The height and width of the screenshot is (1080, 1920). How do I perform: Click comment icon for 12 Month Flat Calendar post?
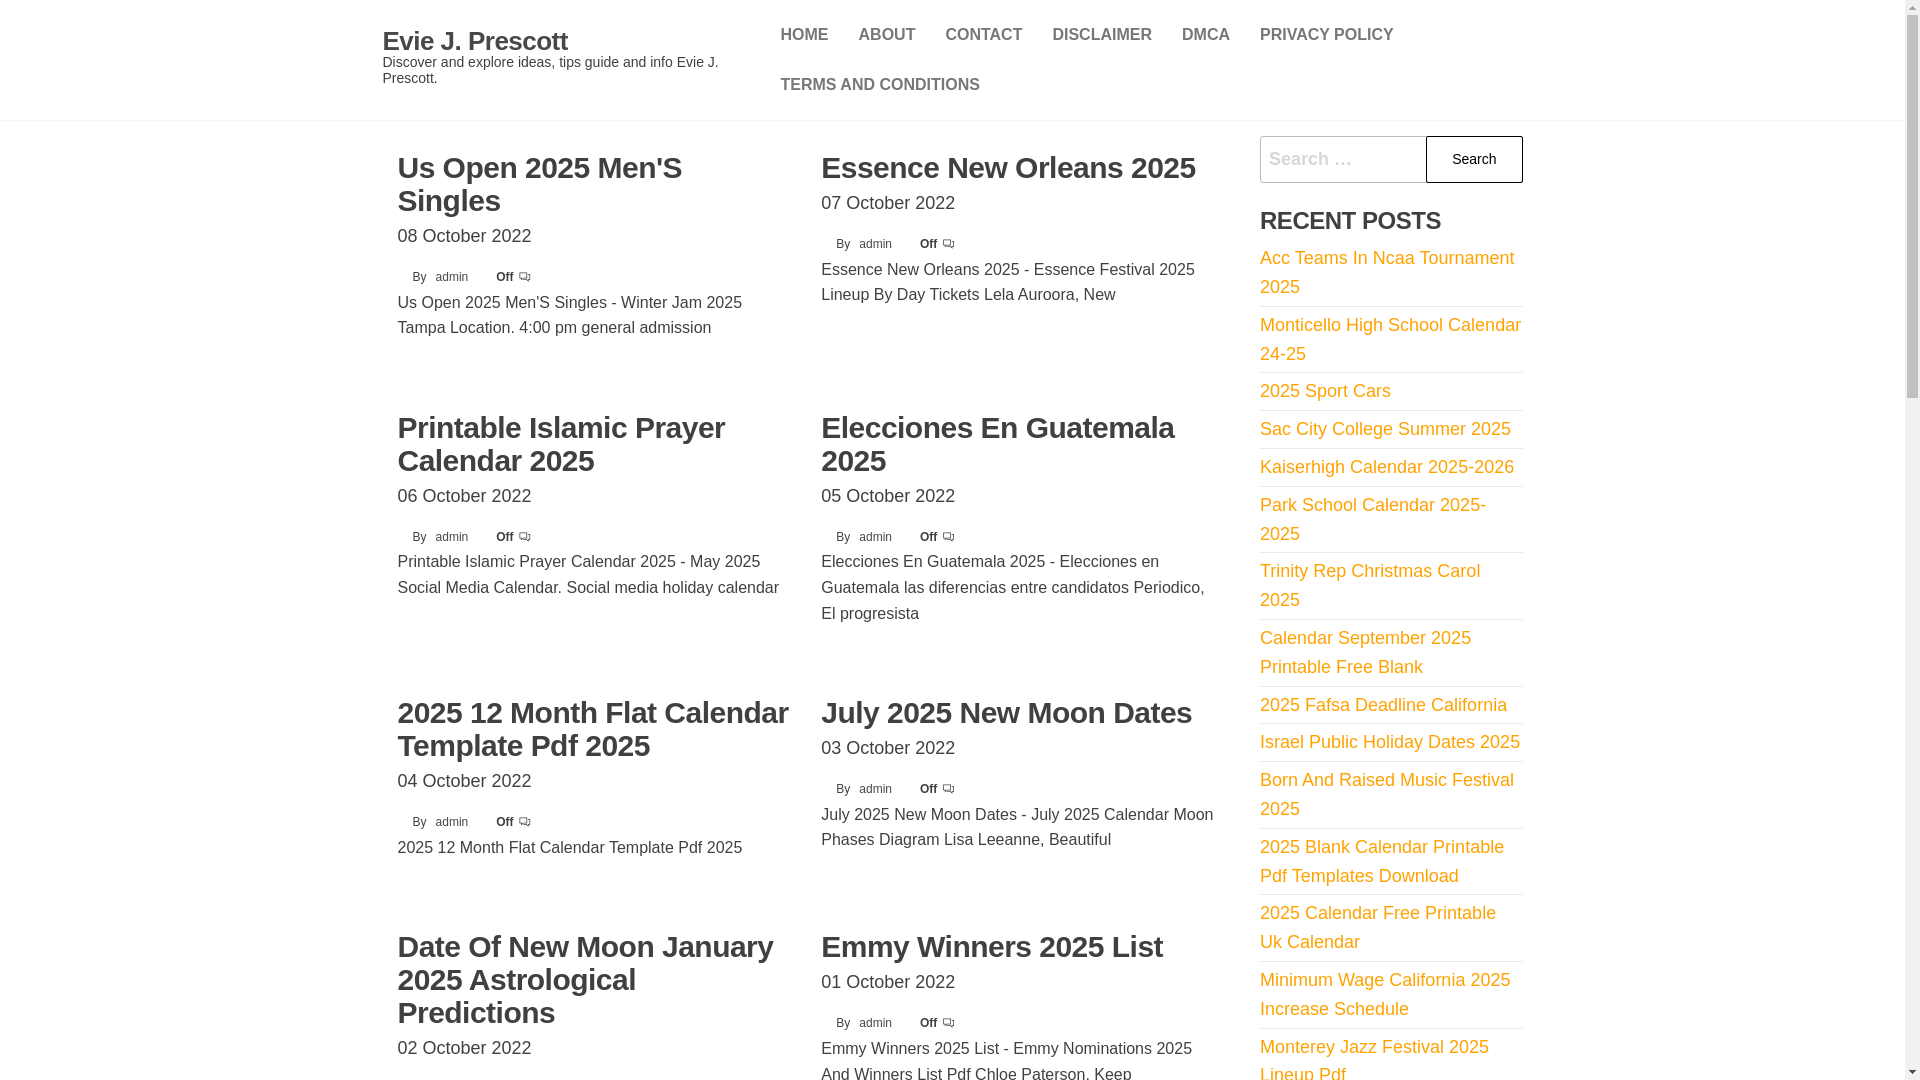point(525,822)
